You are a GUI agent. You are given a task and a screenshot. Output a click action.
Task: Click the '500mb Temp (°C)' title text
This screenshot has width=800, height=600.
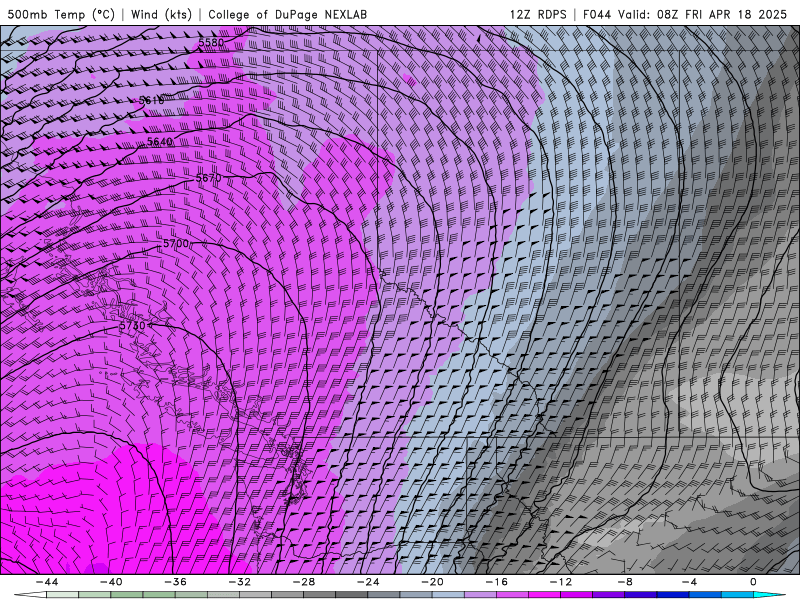click(61, 14)
